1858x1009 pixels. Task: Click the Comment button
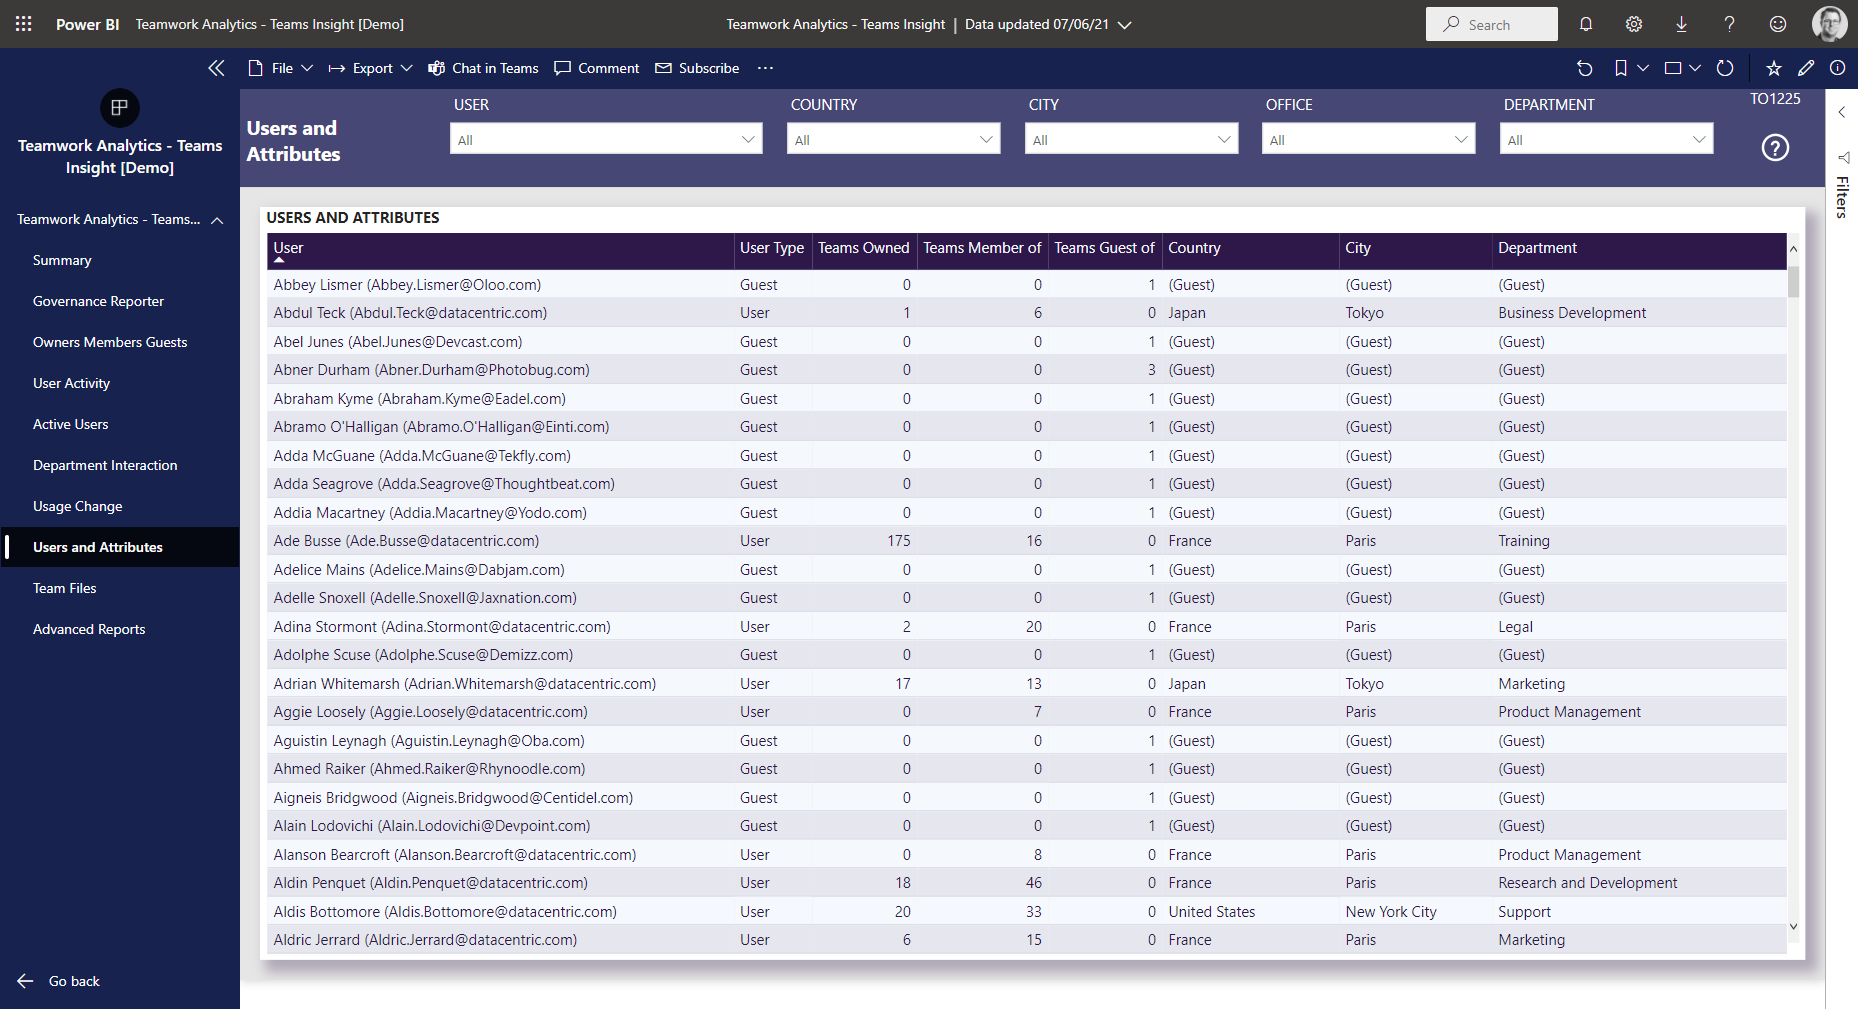tap(597, 68)
